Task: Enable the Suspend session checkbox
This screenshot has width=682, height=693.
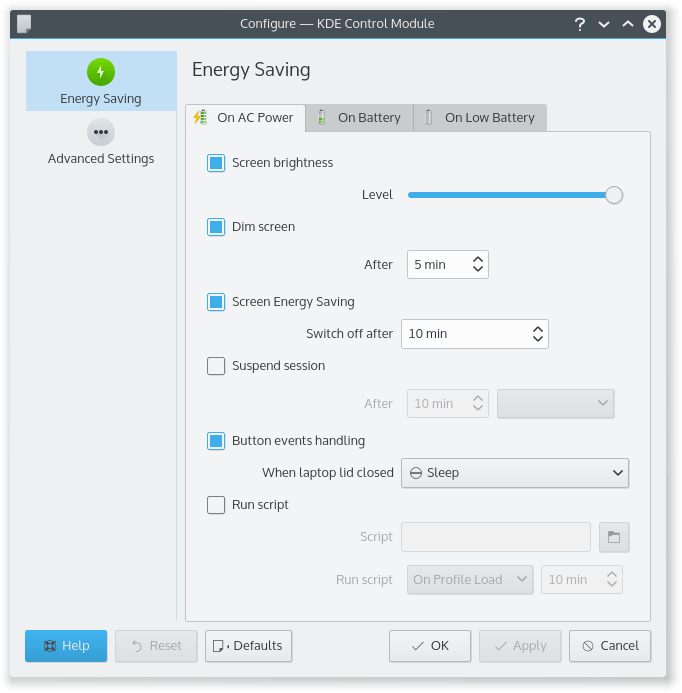Action: click(216, 366)
